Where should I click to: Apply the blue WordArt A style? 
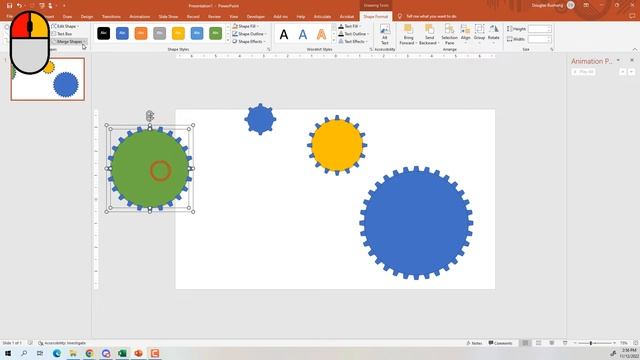point(302,34)
